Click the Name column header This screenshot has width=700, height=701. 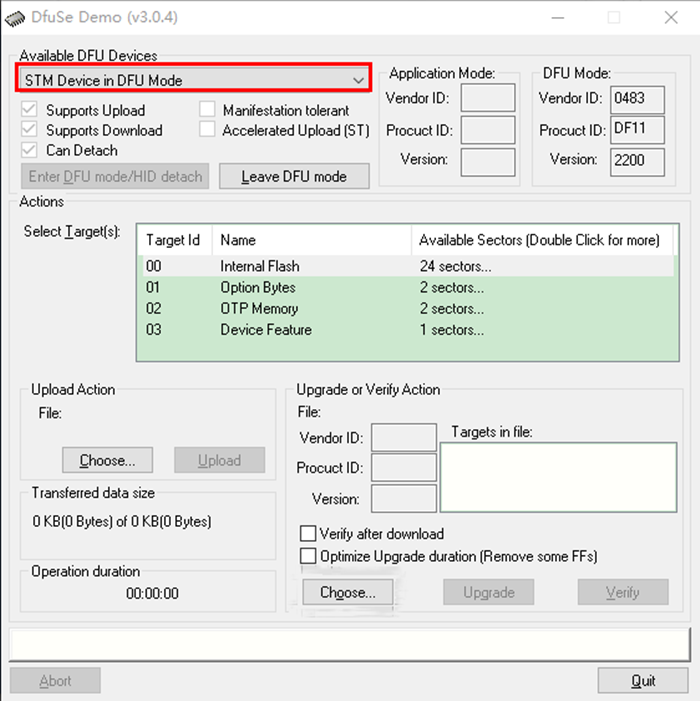(x=312, y=240)
